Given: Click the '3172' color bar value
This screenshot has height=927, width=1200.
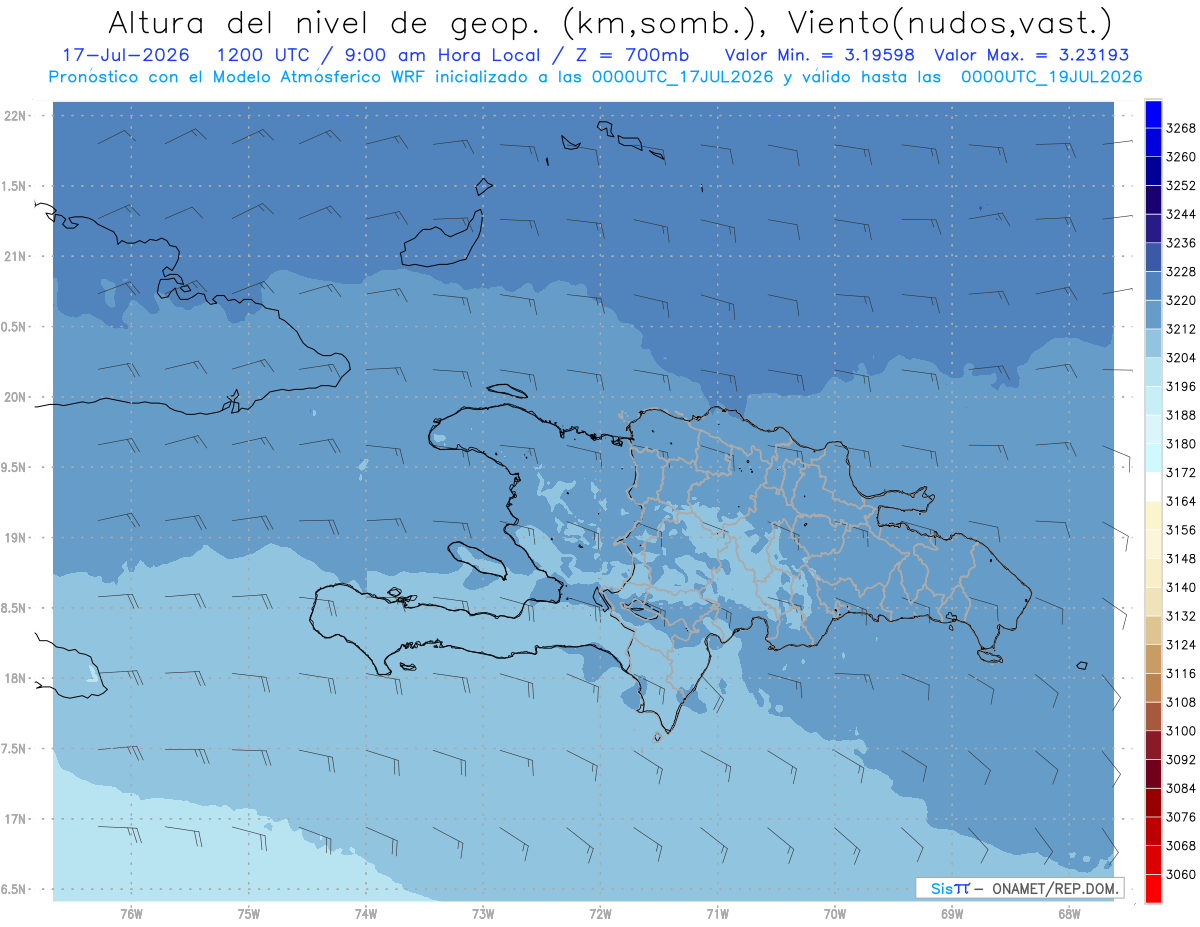Looking at the screenshot, I should coord(1181,473).
